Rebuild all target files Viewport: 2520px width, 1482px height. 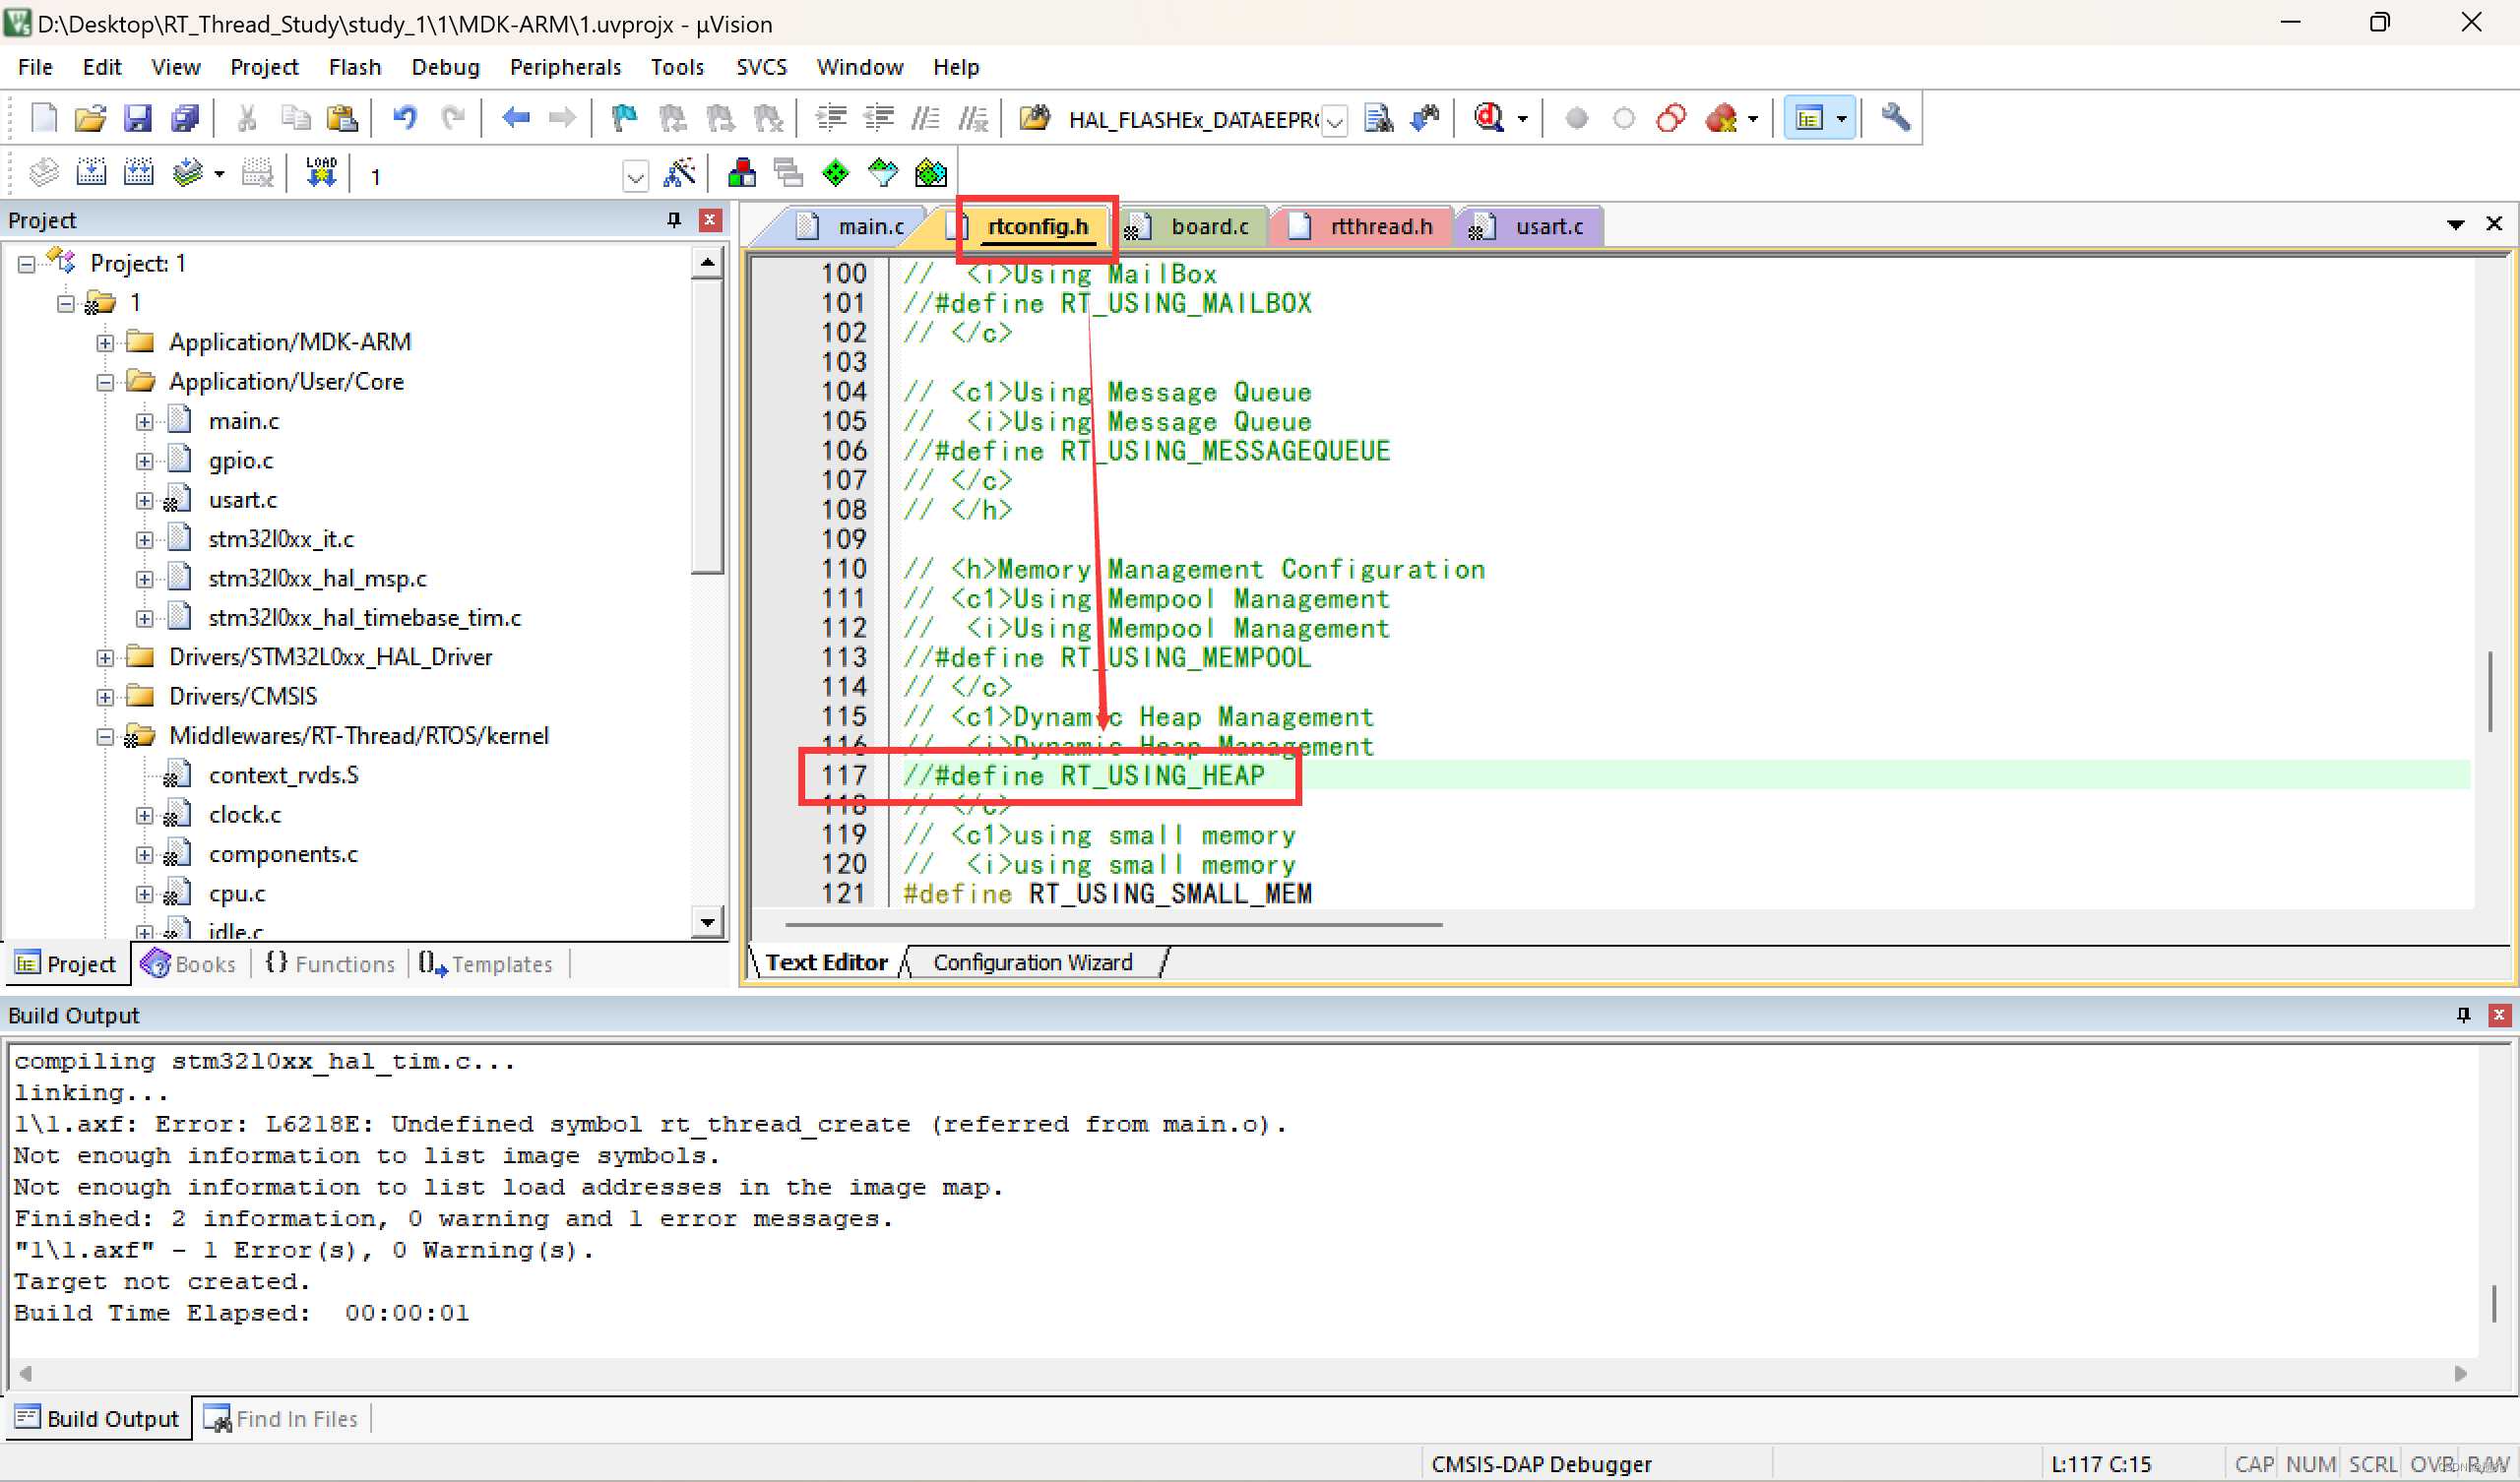point(139,171)
